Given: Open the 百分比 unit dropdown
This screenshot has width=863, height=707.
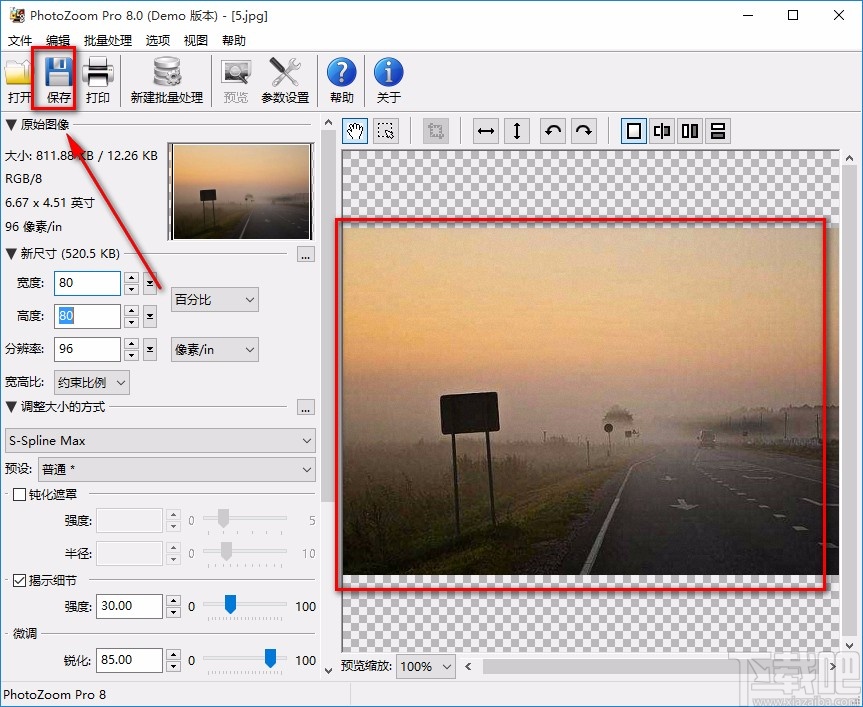Looking at the screenshot, I should tap(215, 300).
